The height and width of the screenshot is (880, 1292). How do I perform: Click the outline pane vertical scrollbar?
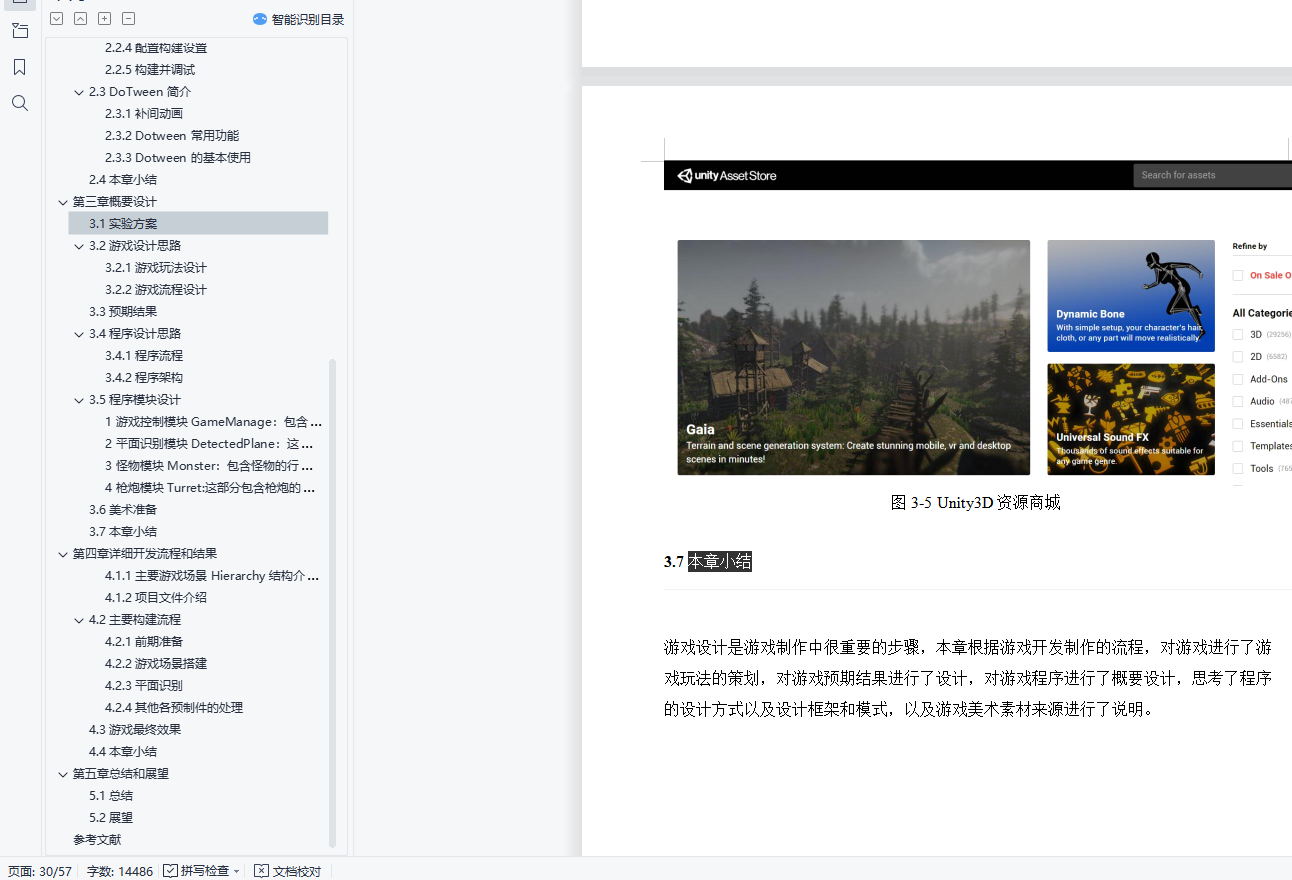[x=333, y=604]
